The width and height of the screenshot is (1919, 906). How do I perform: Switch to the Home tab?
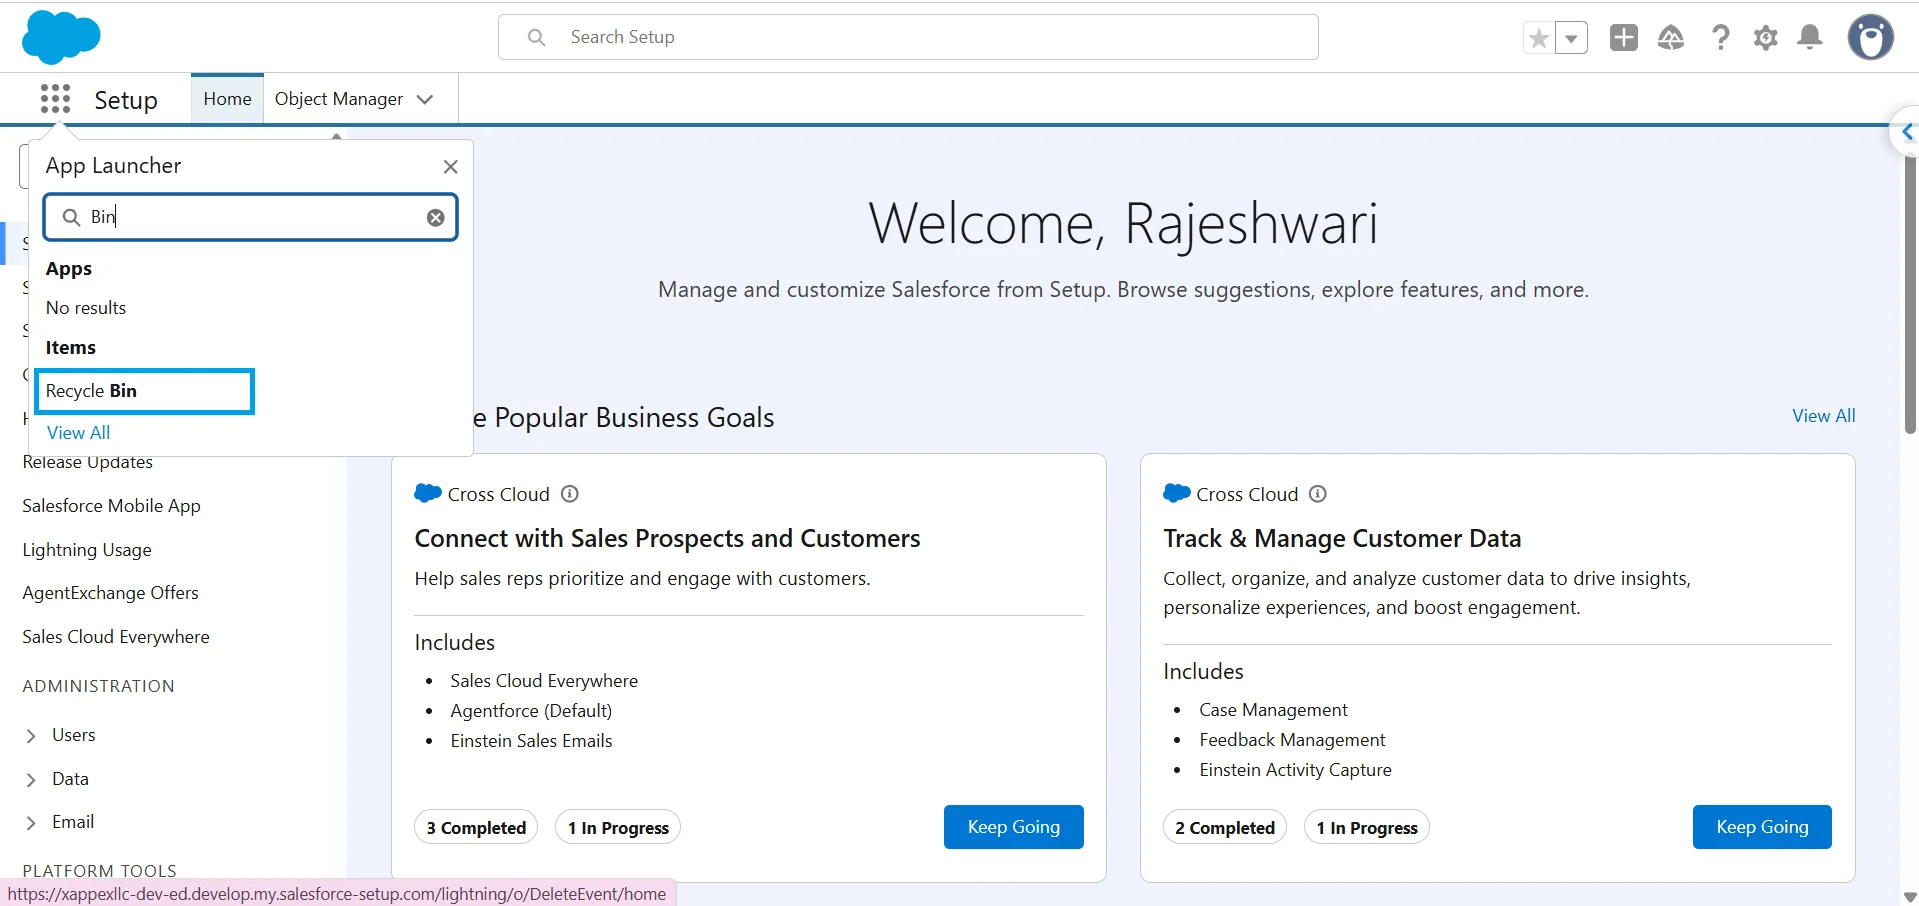click(x=227, y=99)
